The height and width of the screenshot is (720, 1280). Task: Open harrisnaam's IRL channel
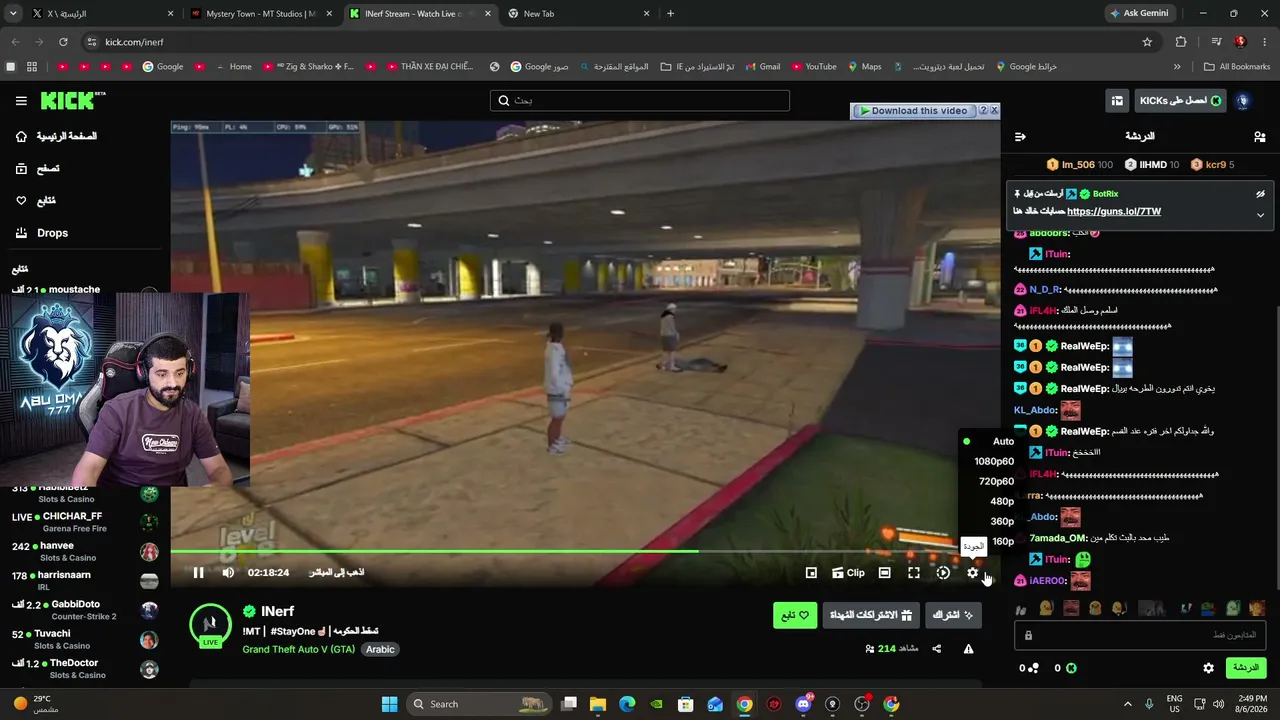(84, 581)
